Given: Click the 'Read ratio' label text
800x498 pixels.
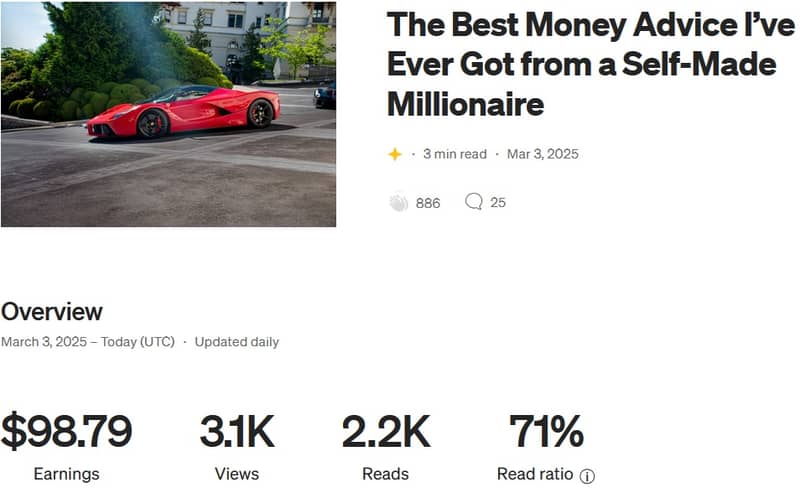Looking at the screenshot, I should pos(536,474).
